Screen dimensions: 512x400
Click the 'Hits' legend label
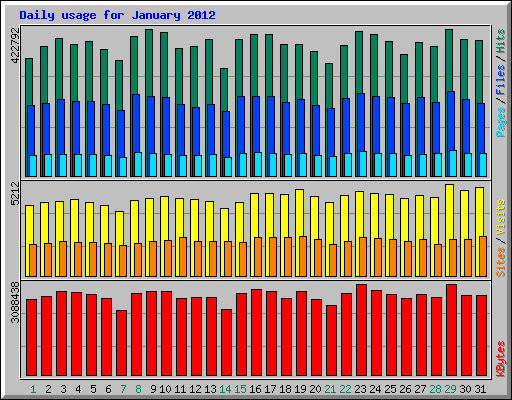click(x=501, y=41)
